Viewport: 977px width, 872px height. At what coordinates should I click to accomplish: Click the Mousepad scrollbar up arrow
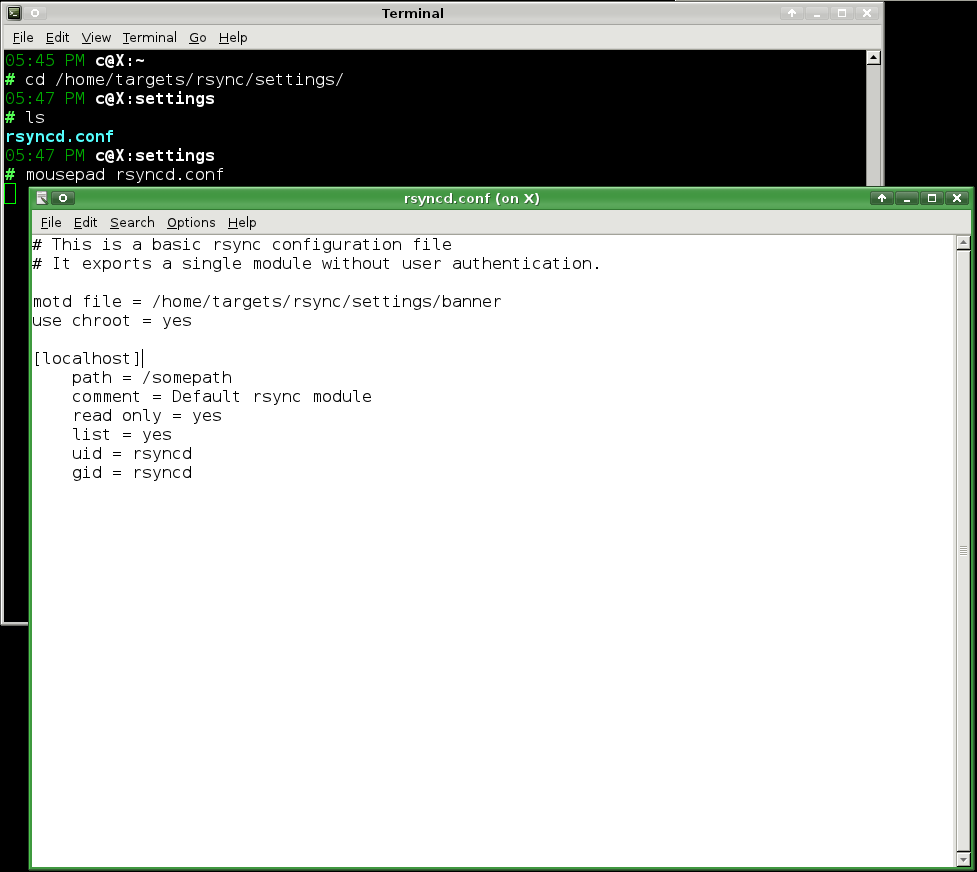[x=963, y=242]
